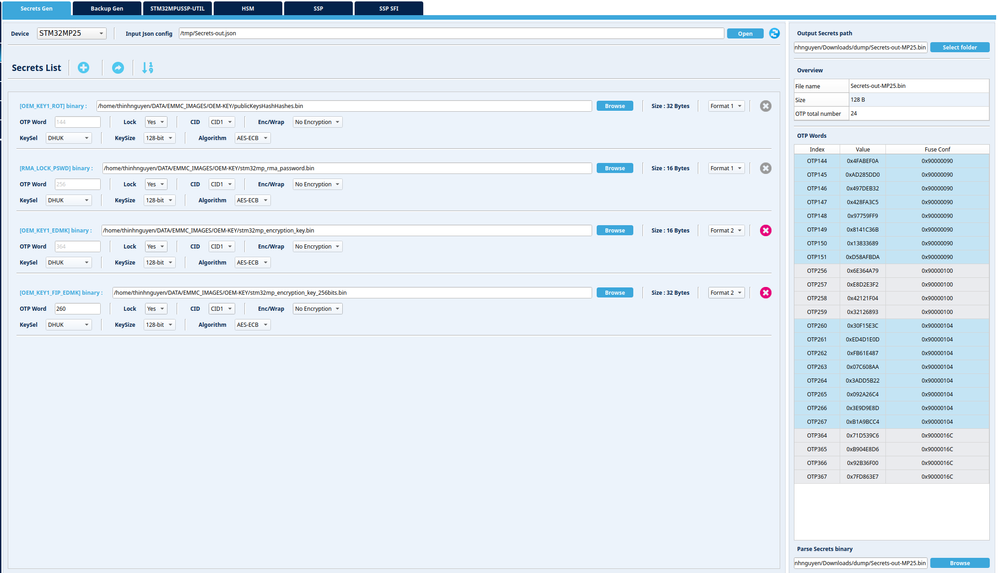Click the Index column header
The height and width of the screenshot is (573, 998).
[817, 150]
